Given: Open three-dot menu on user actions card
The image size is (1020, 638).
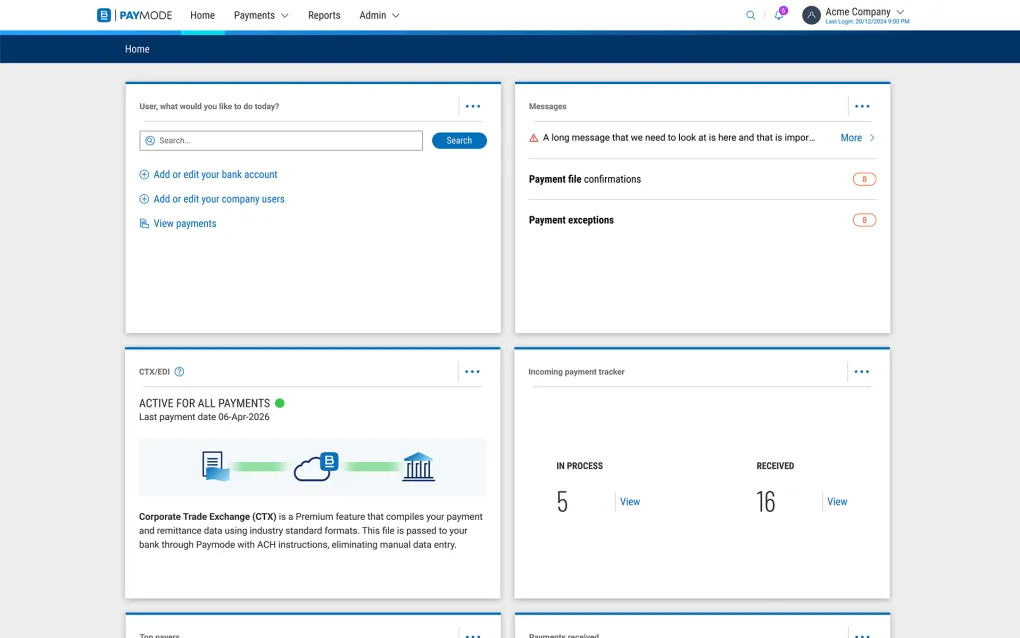Looking at the screenshot, I should (473, 106).
